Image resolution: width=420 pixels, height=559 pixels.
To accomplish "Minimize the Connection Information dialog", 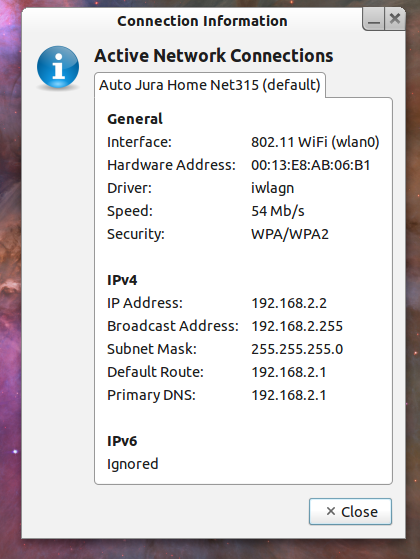I will coord(374,19).
